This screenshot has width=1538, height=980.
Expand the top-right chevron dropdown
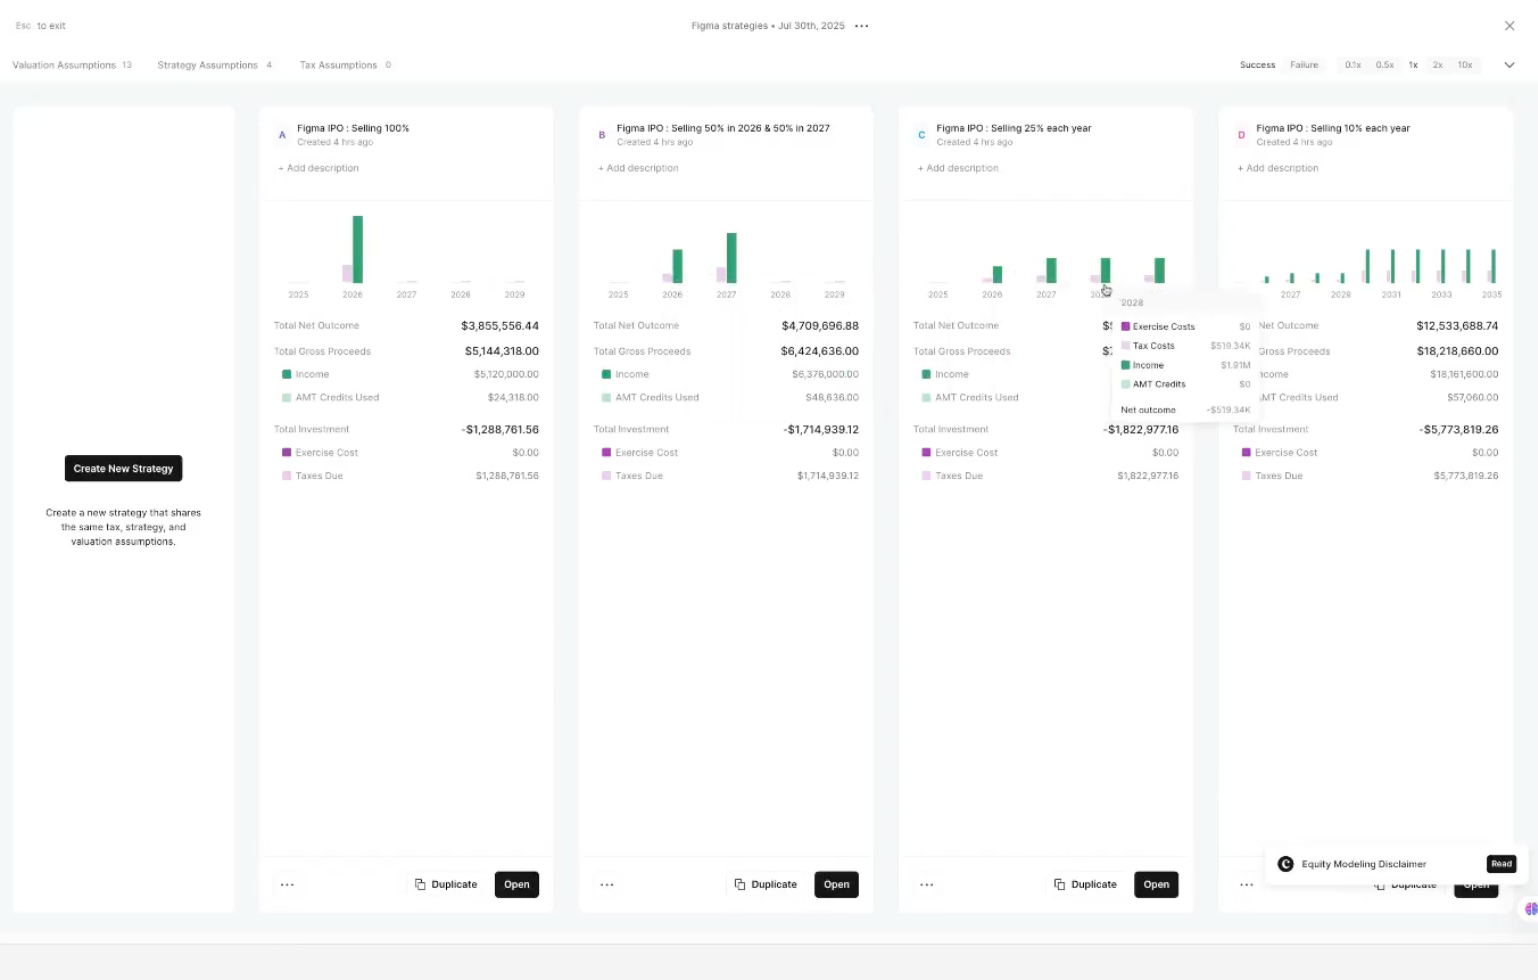click(1509, 65)
